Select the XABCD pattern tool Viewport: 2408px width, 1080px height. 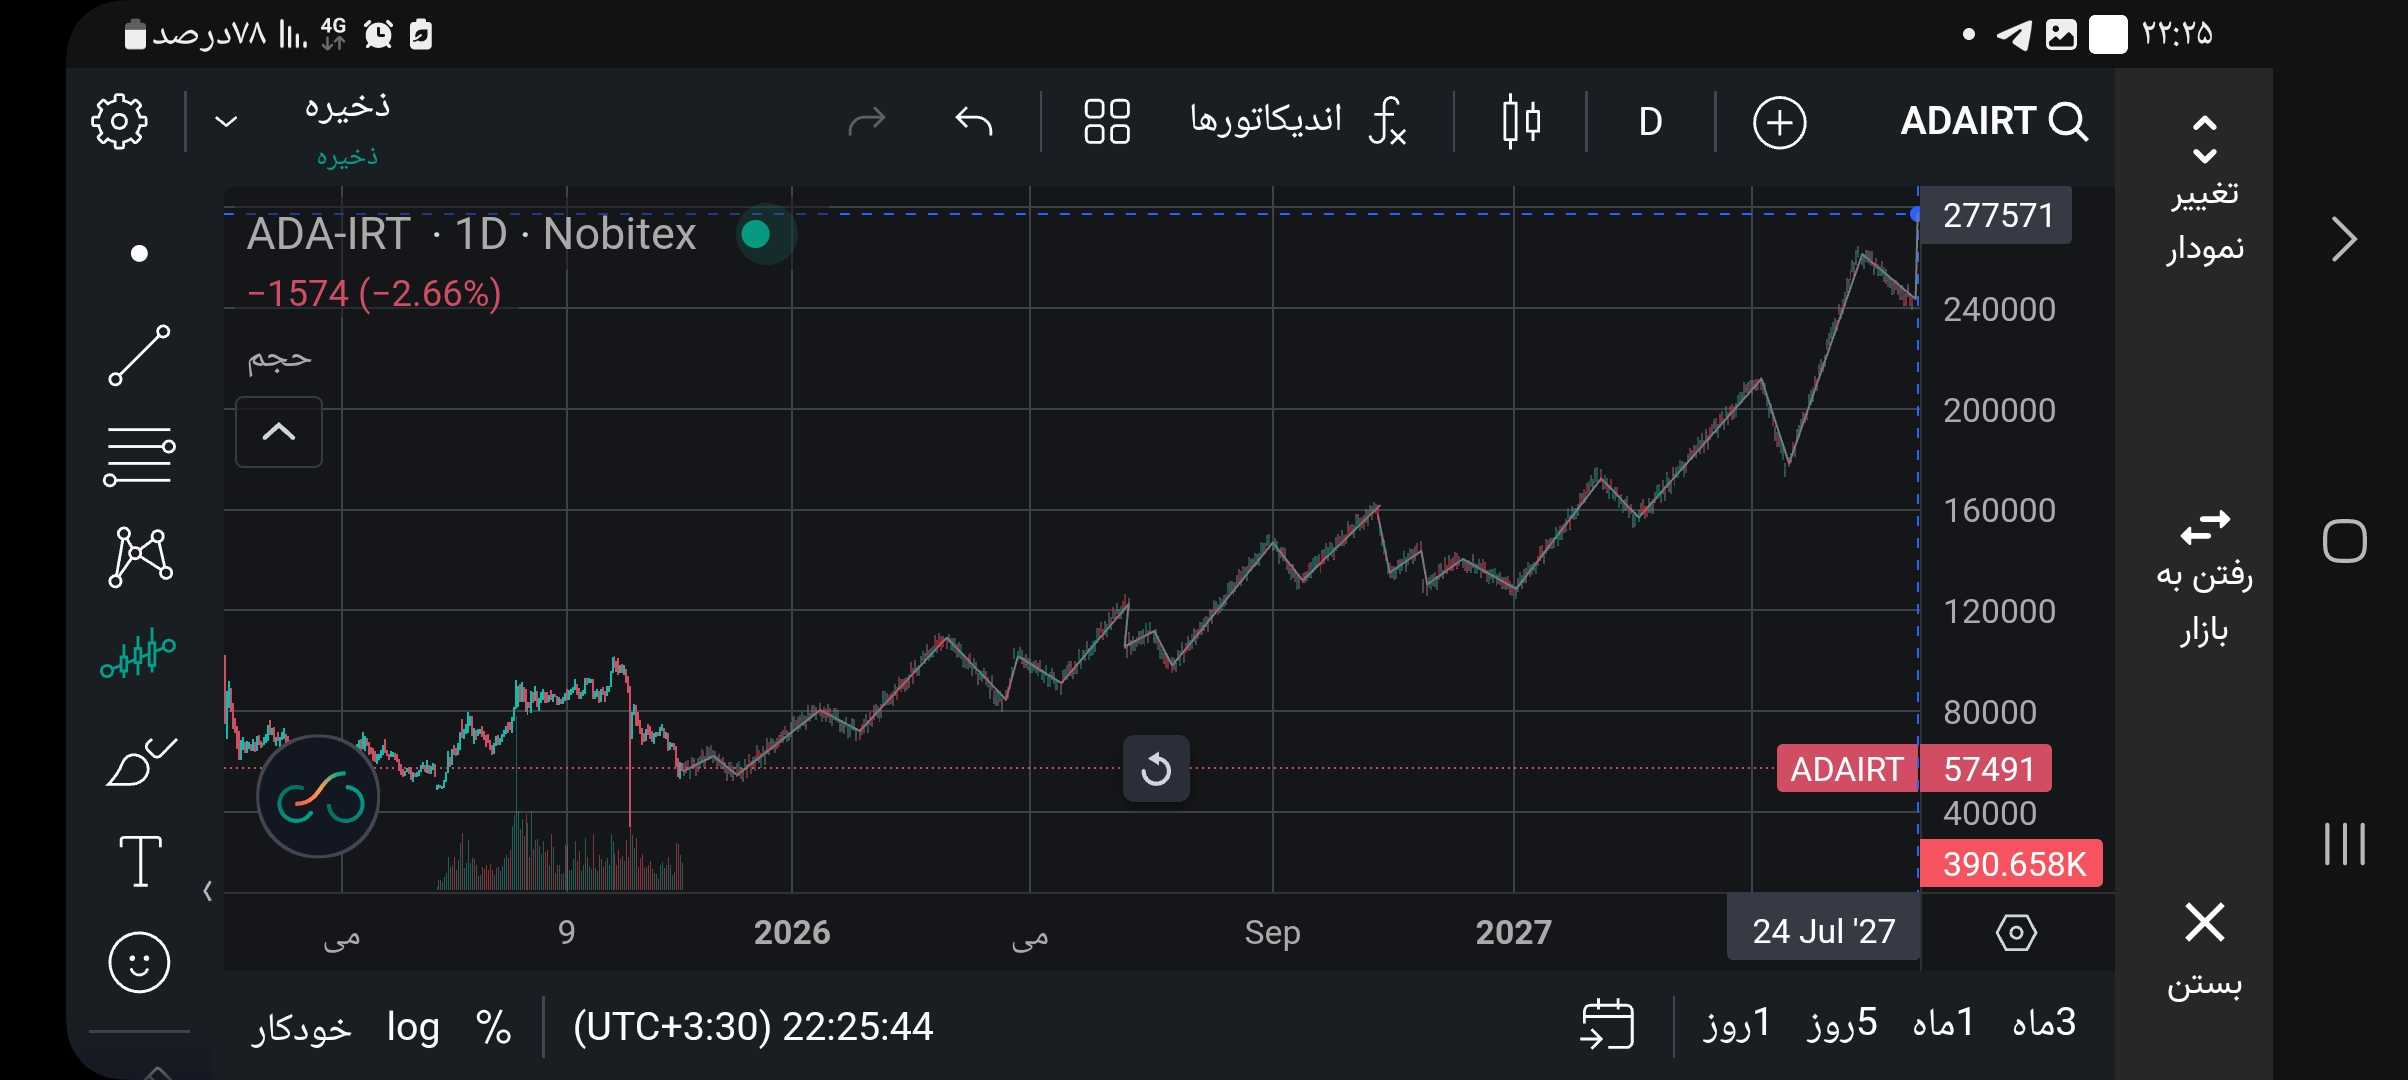click(x=140, y=556)
